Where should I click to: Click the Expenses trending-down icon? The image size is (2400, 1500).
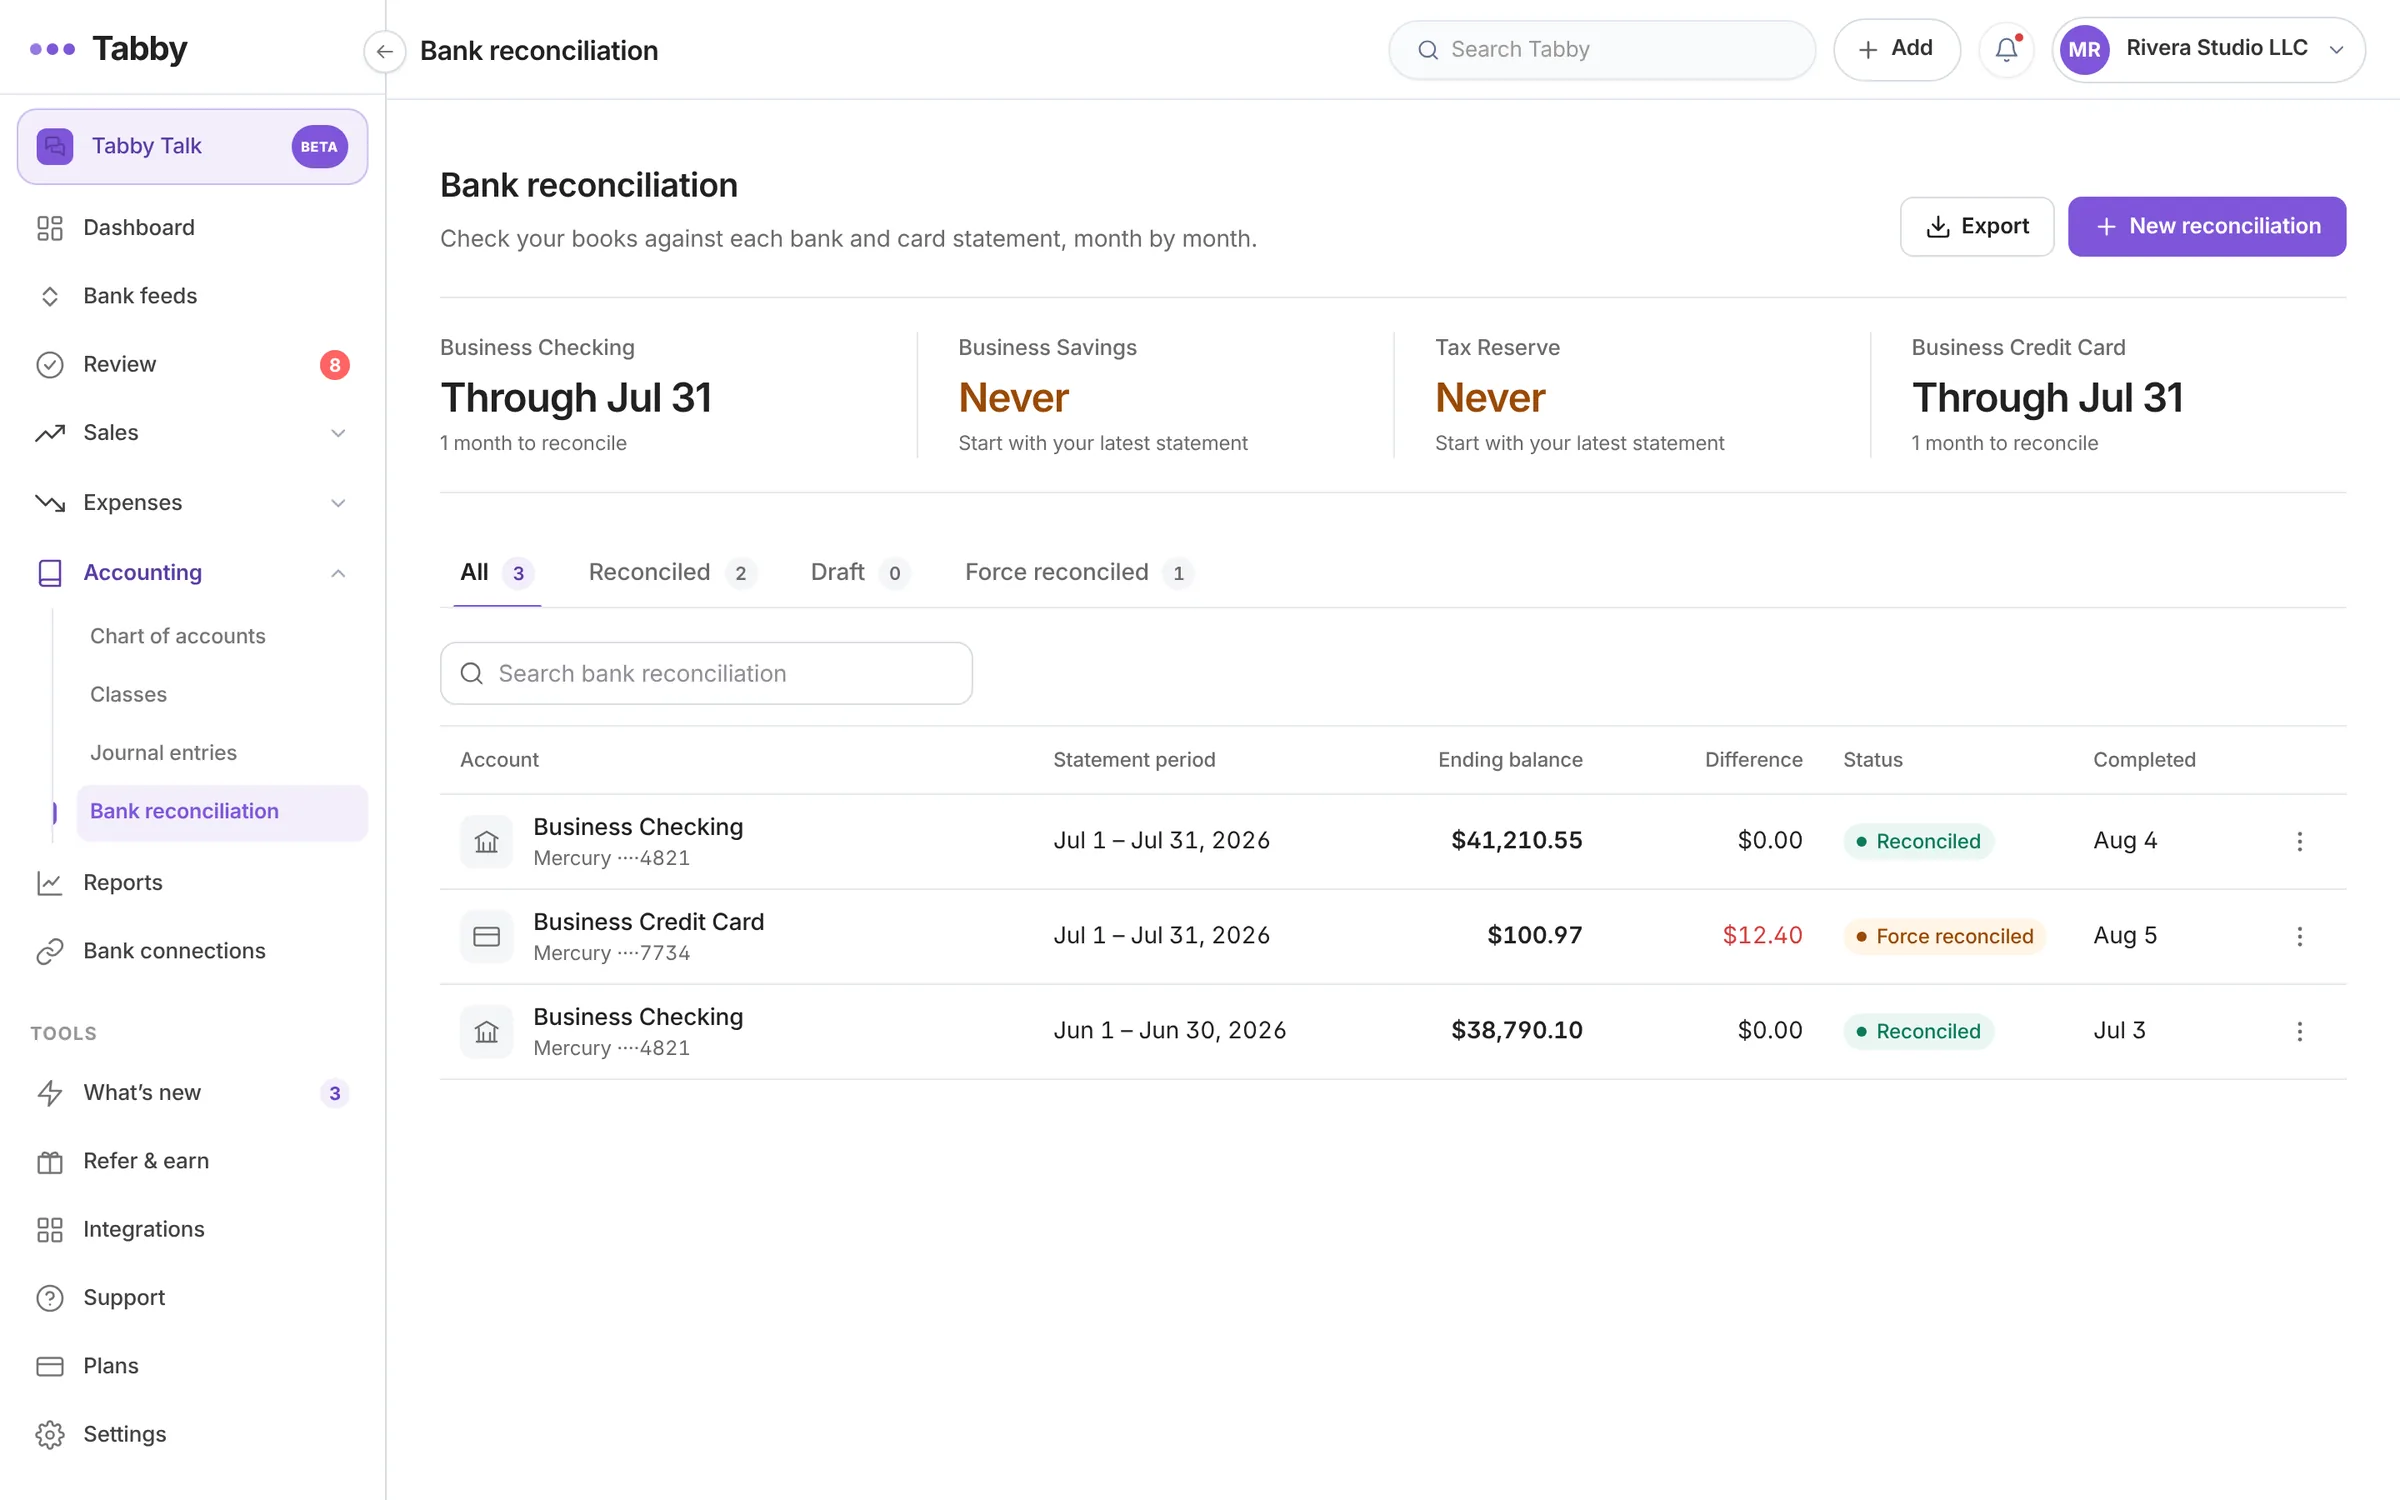click(x=50, y=502)
